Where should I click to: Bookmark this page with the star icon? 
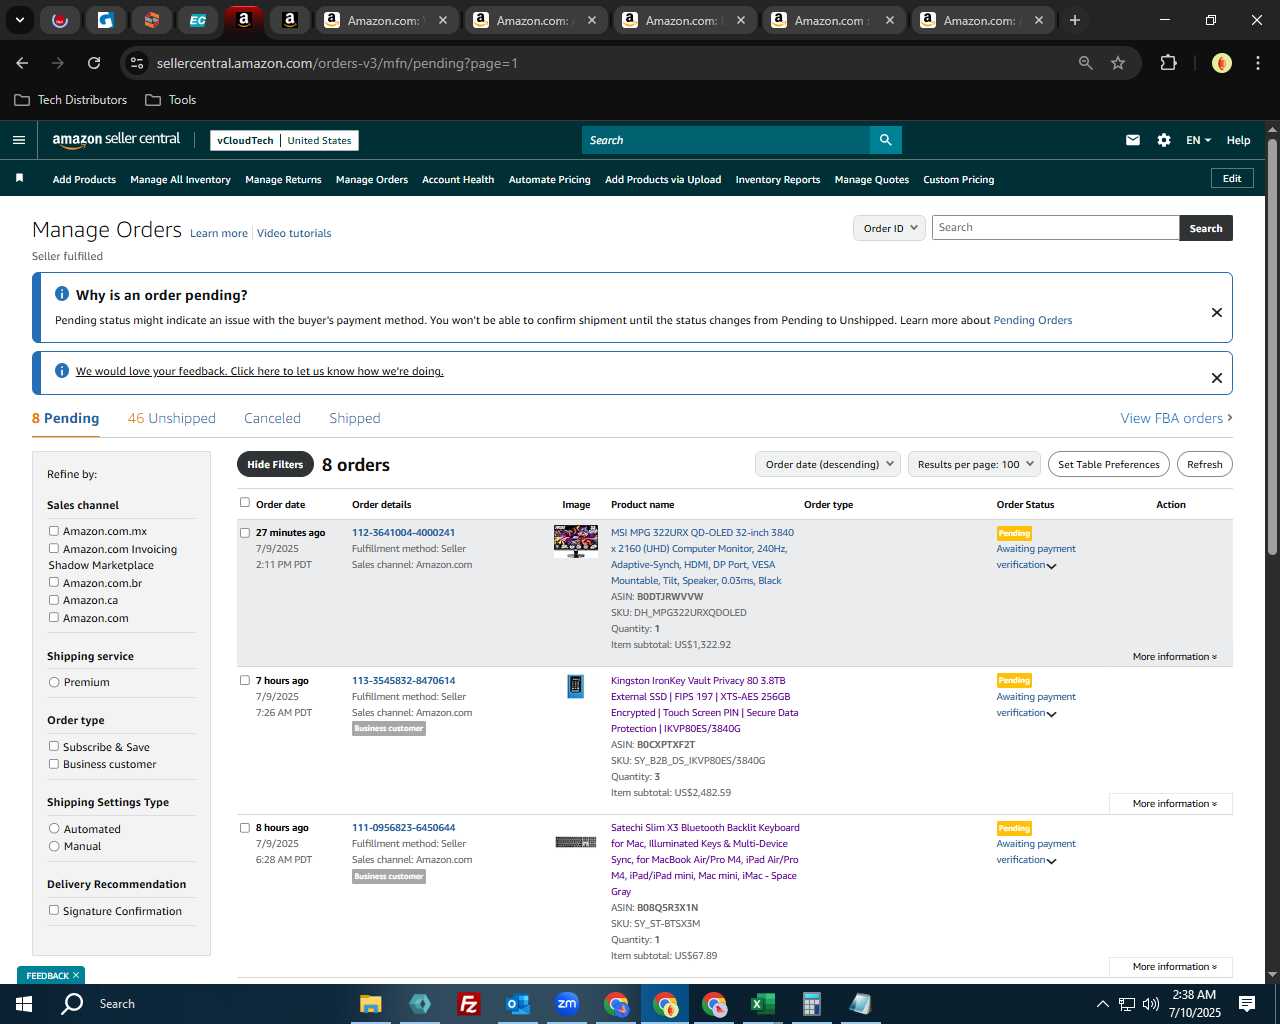point(1118,63)
